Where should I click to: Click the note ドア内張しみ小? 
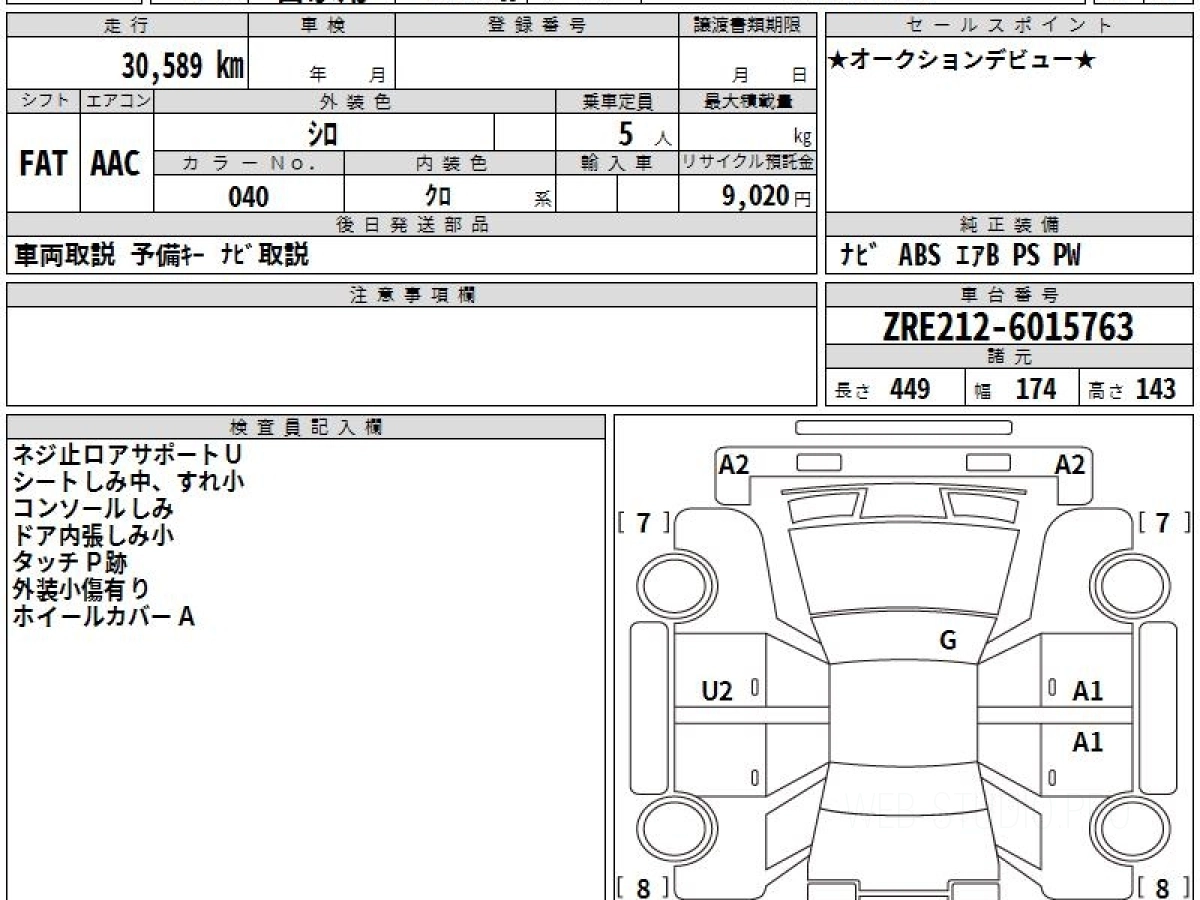point(93,536)
